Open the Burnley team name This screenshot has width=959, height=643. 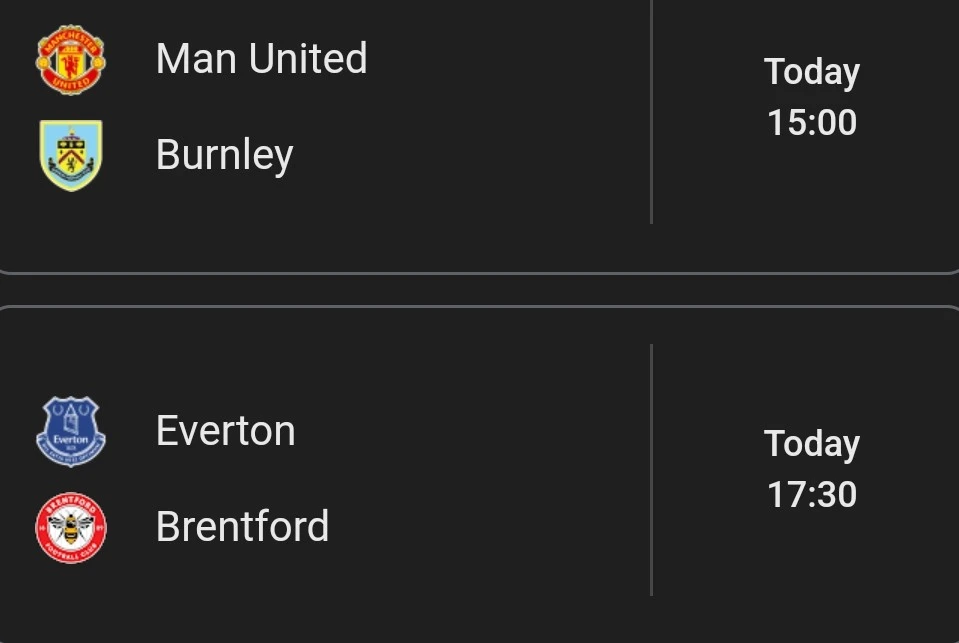click(224, 155)
